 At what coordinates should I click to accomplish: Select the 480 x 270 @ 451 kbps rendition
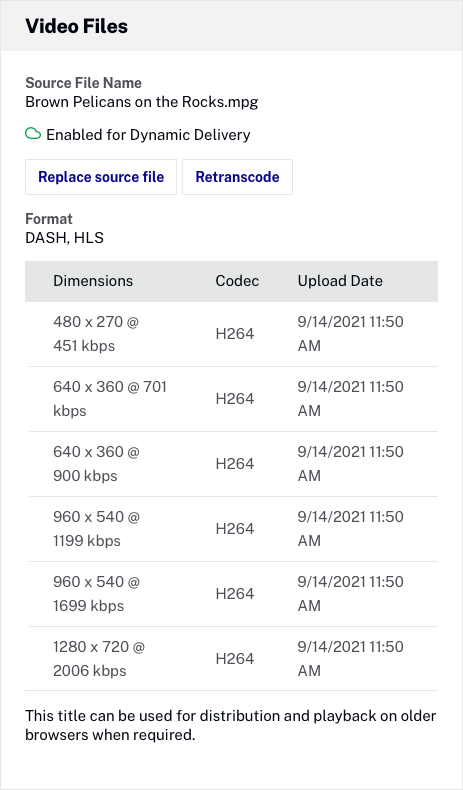(233, 334)
